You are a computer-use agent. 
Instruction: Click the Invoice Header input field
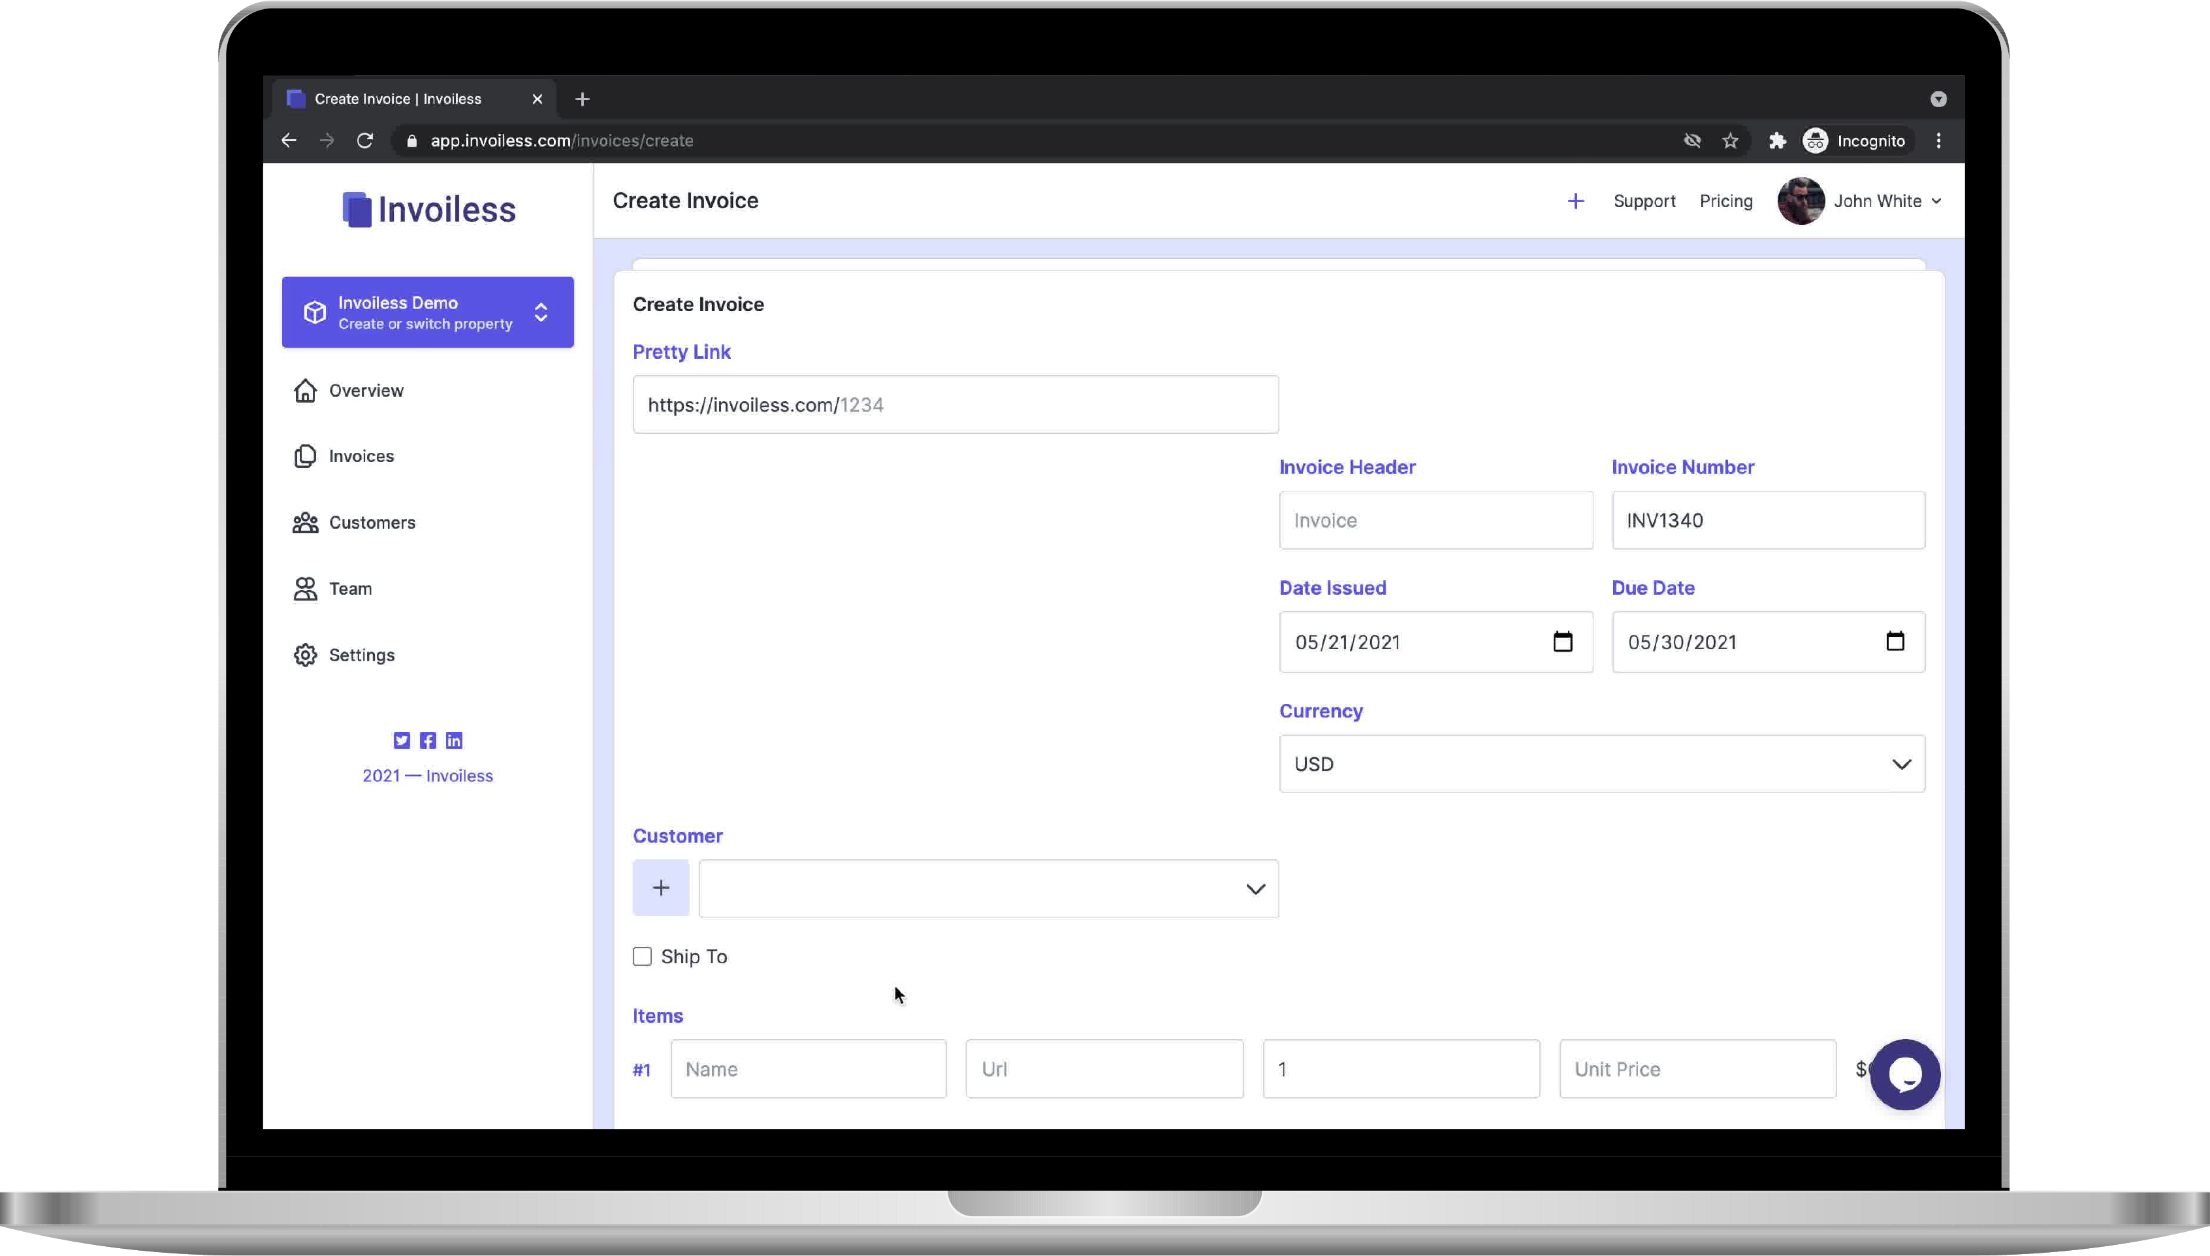coord(1435,520)
